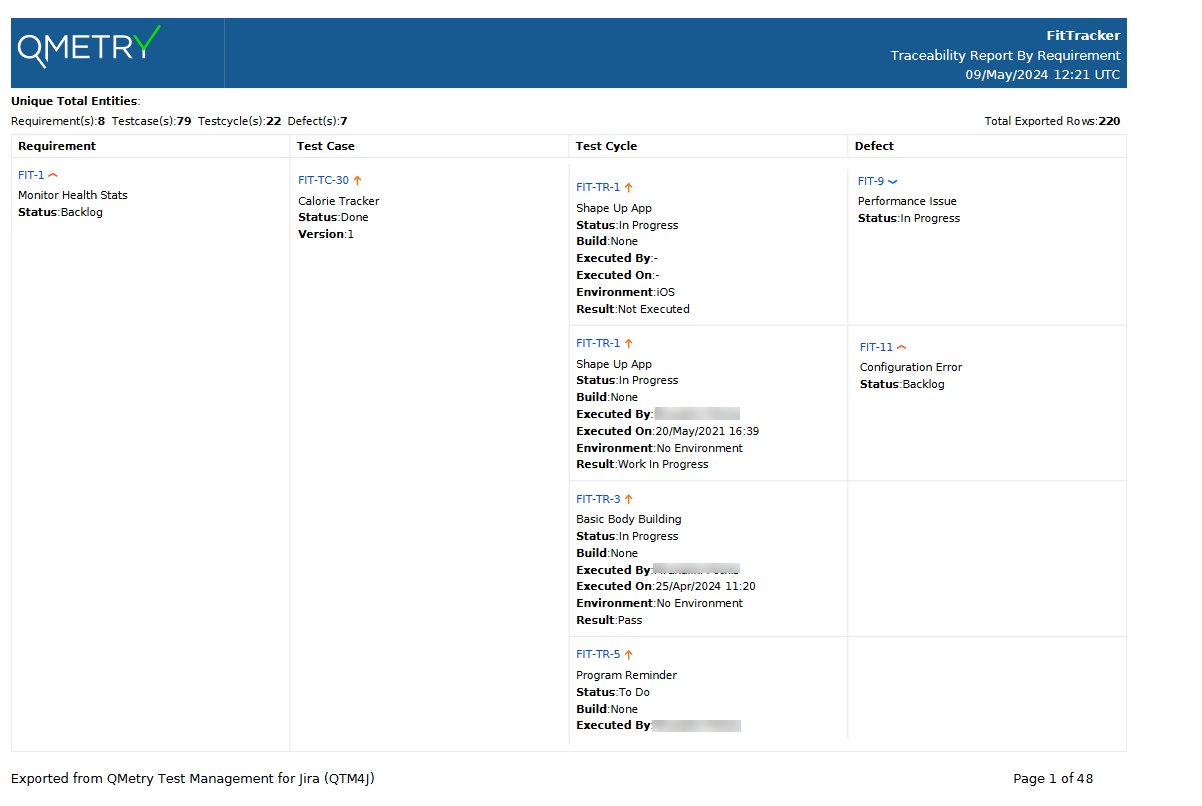Click the Defect column header
Image resolution: width=1202 pixels, height=806 pixels.
tap(874, 146)
